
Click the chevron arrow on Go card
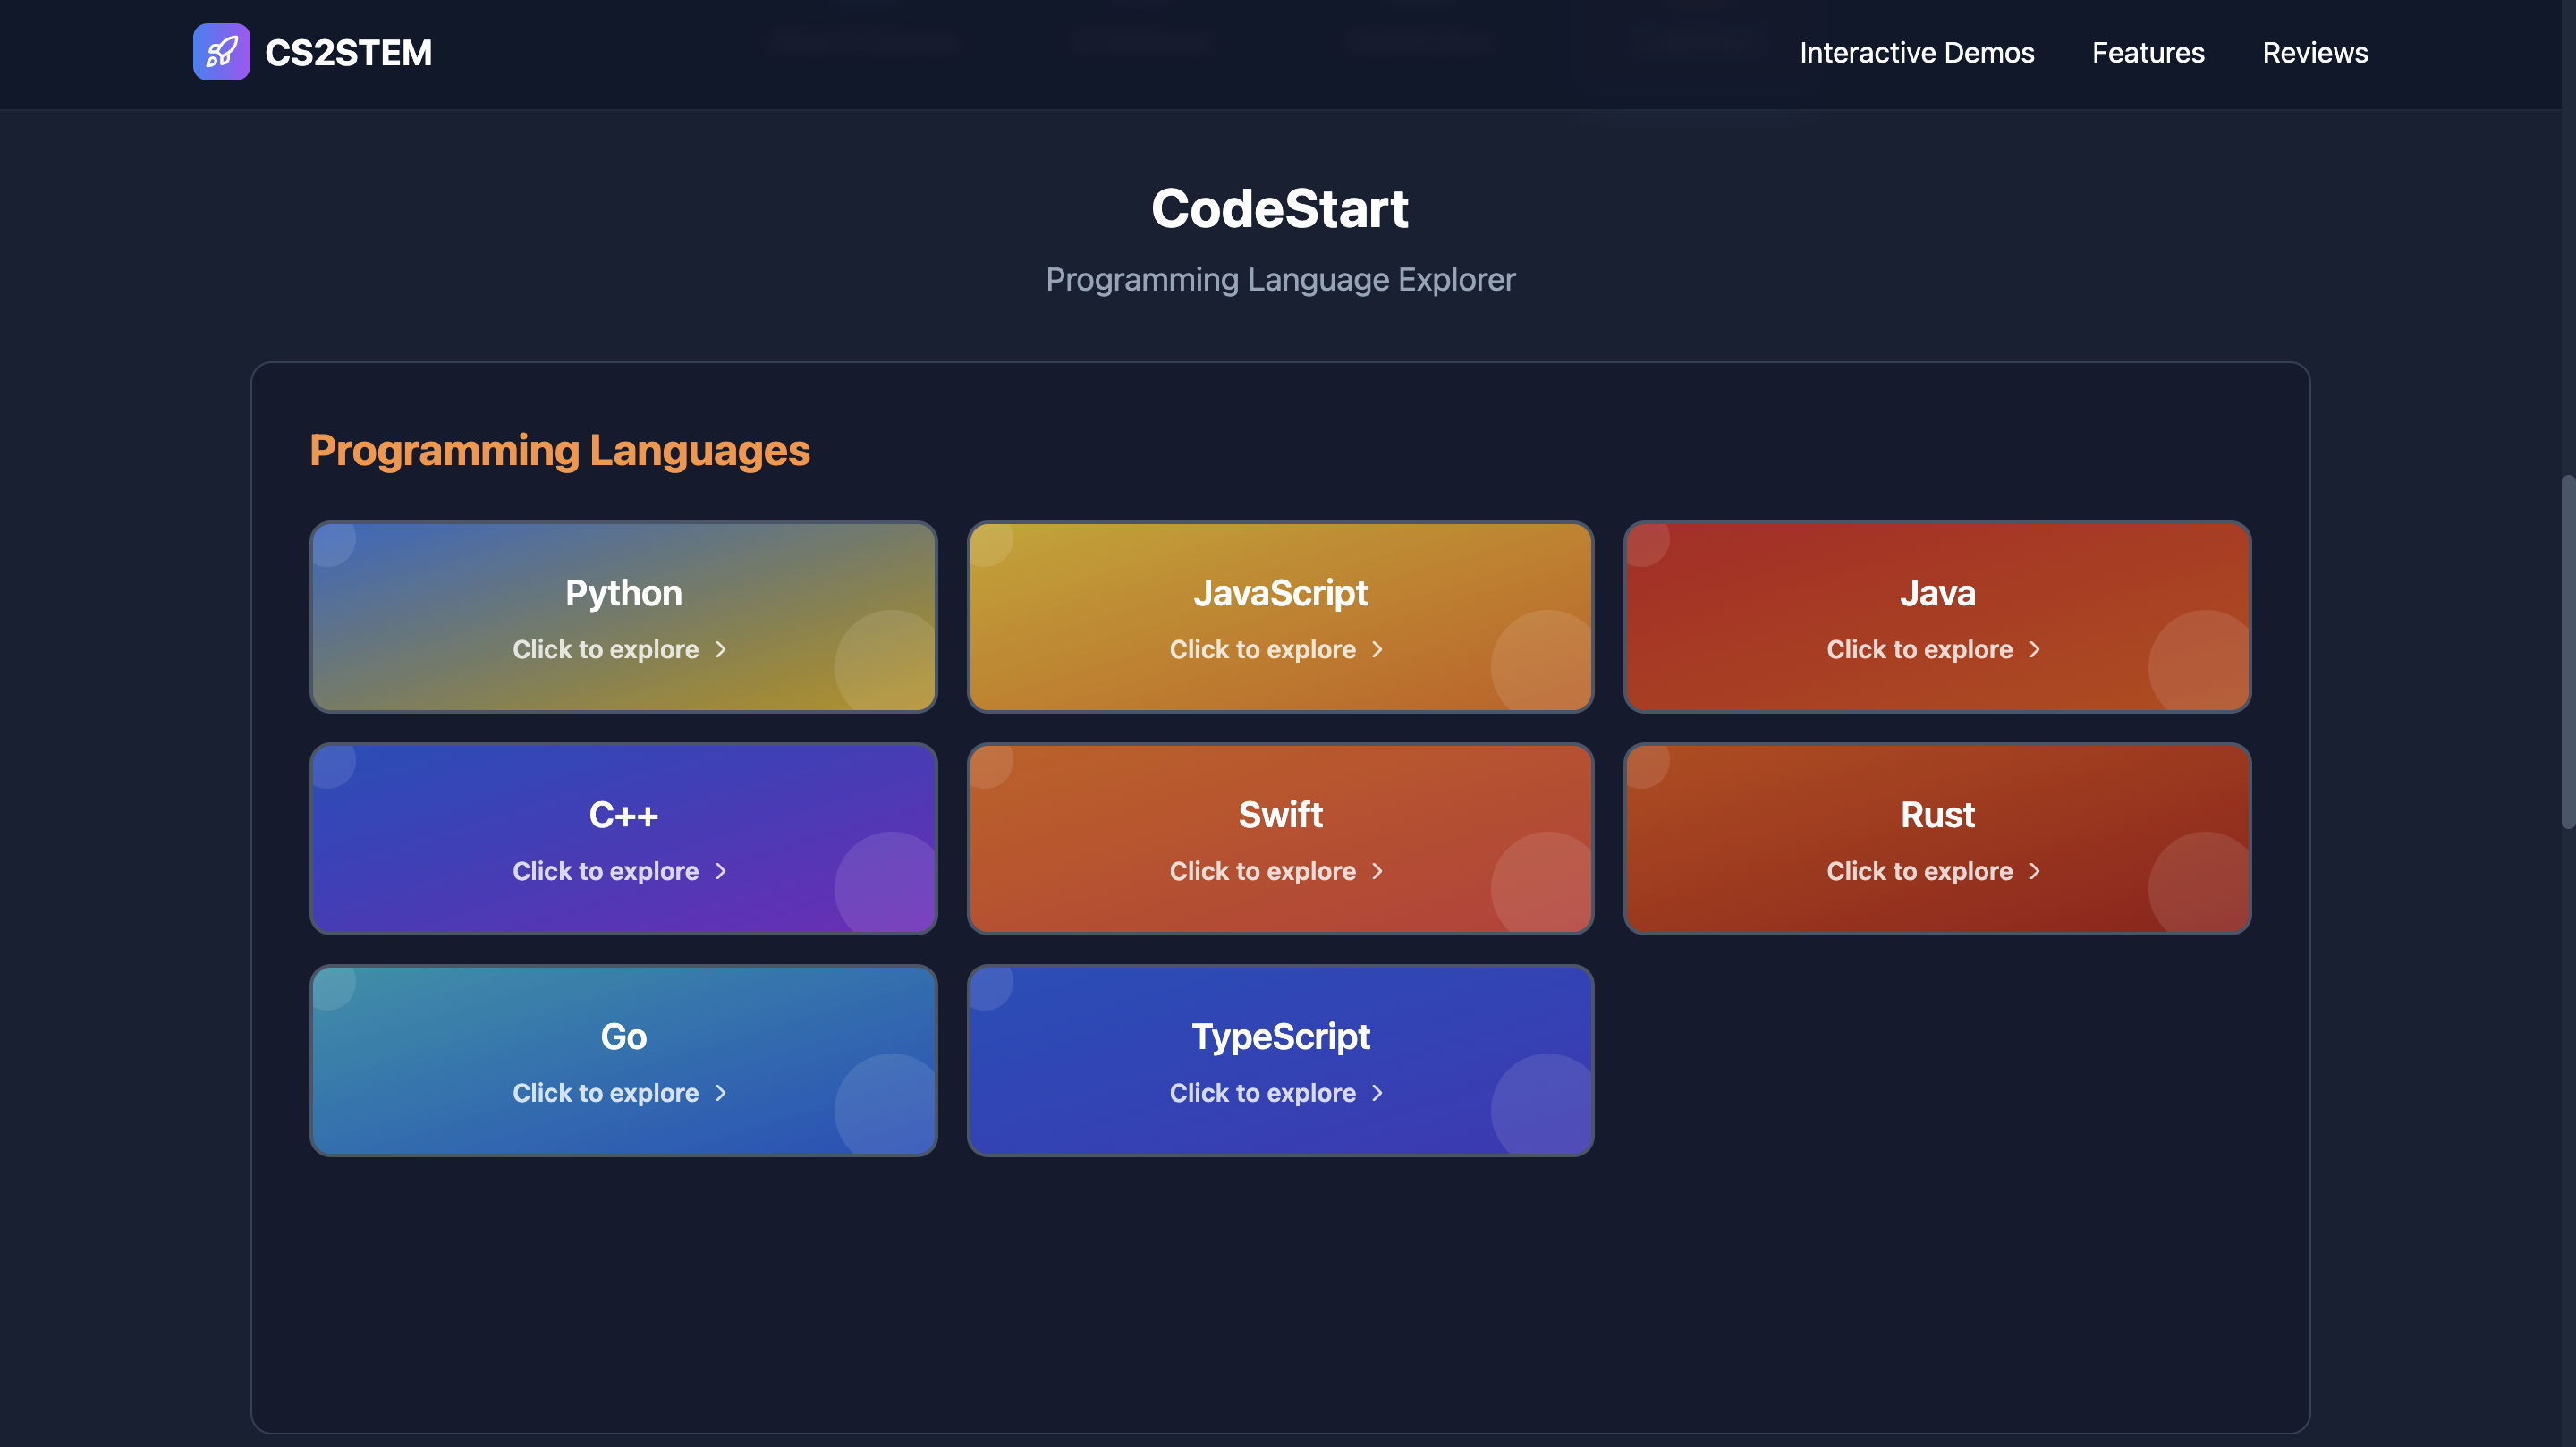[720, 1094]
